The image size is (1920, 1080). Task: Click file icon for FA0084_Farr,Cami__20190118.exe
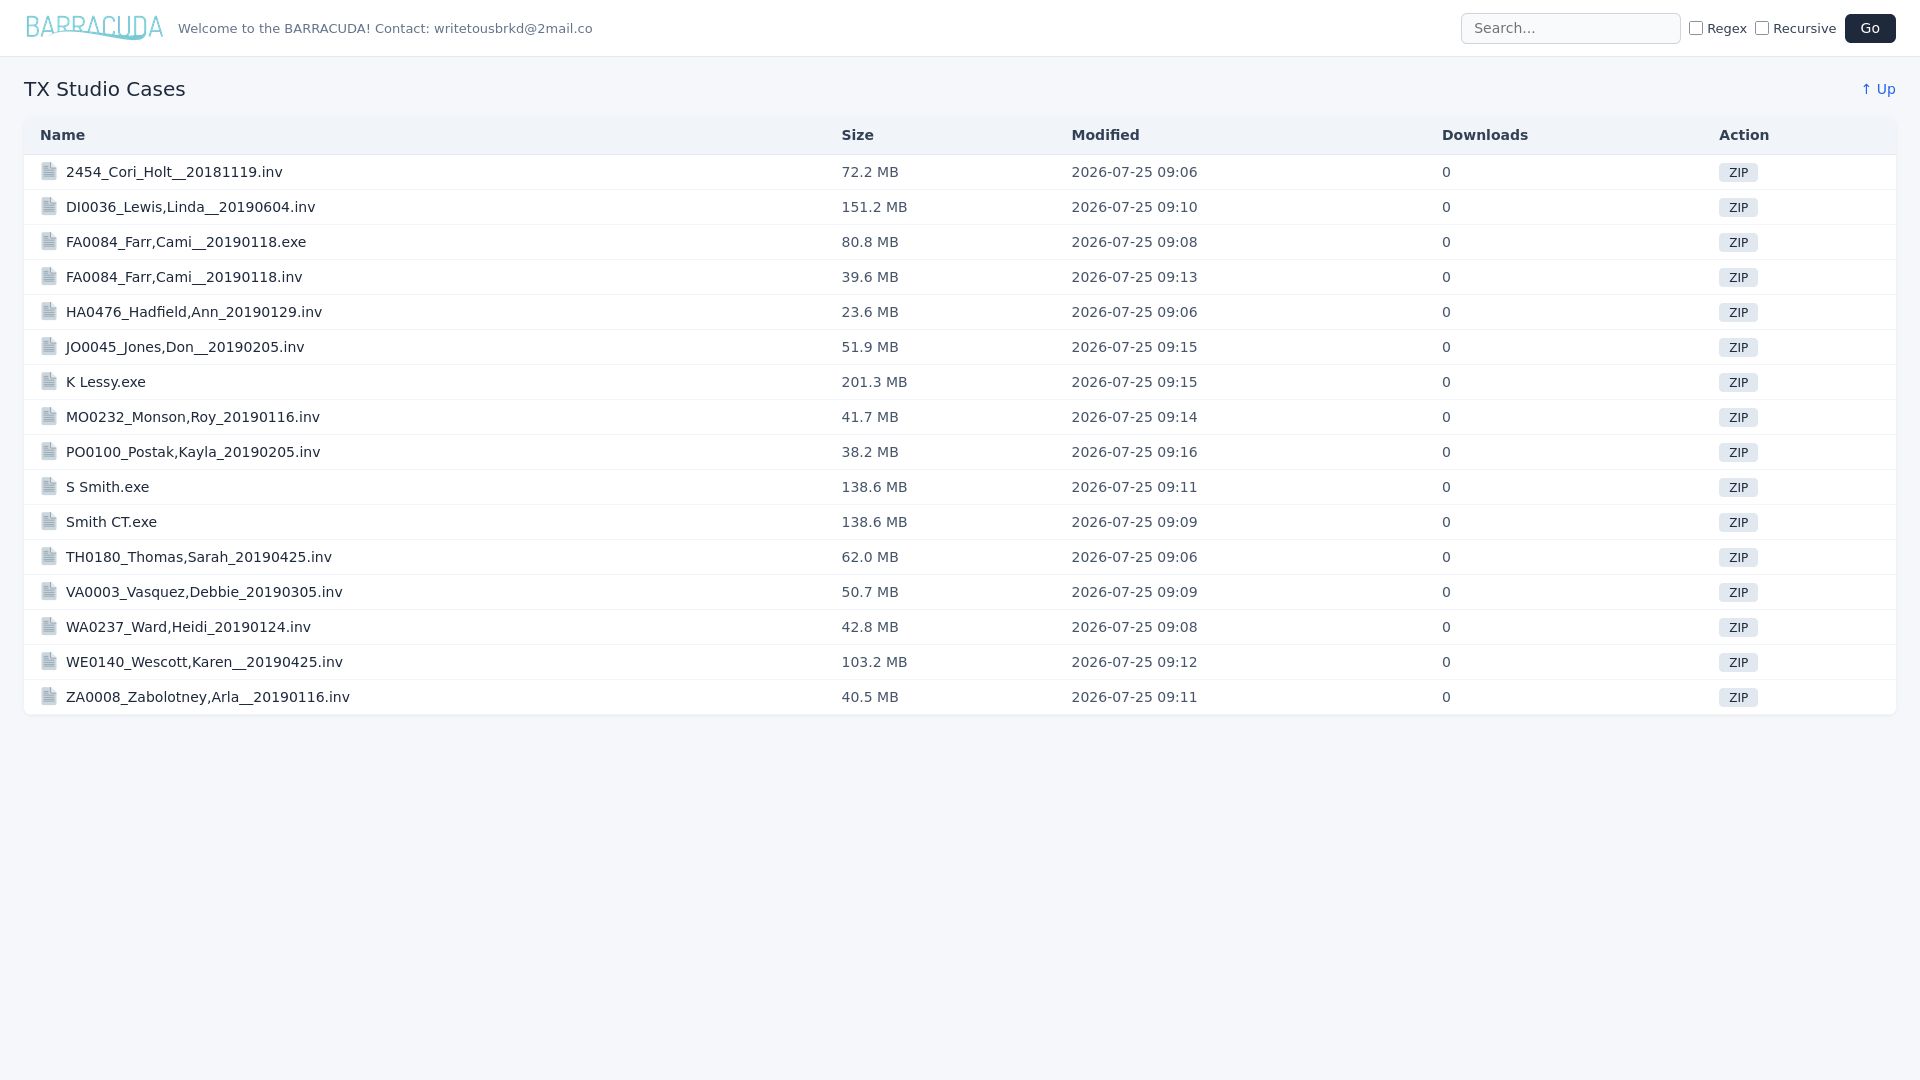click(49, 241)
